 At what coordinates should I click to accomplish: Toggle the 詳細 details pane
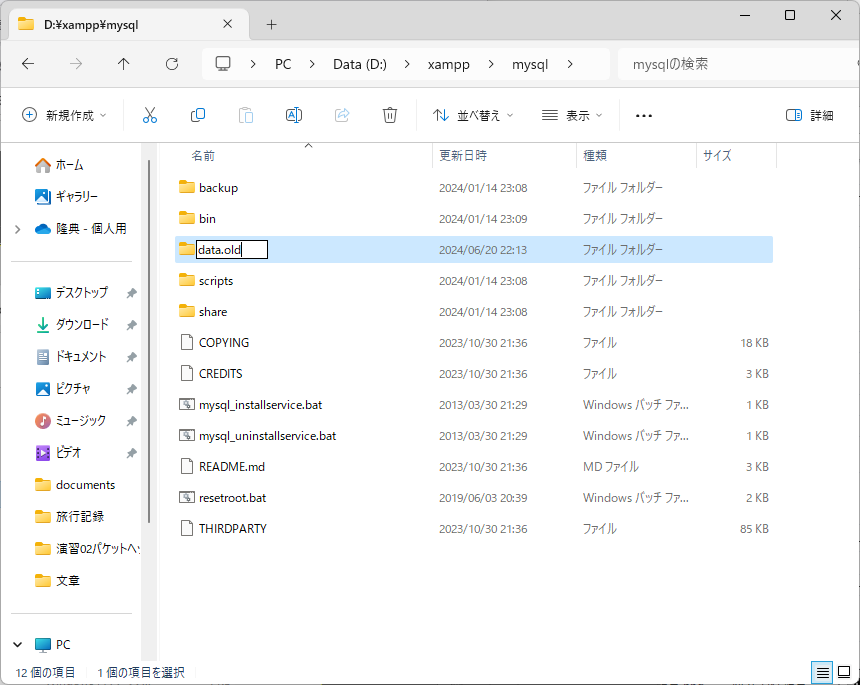coord(810,115)
